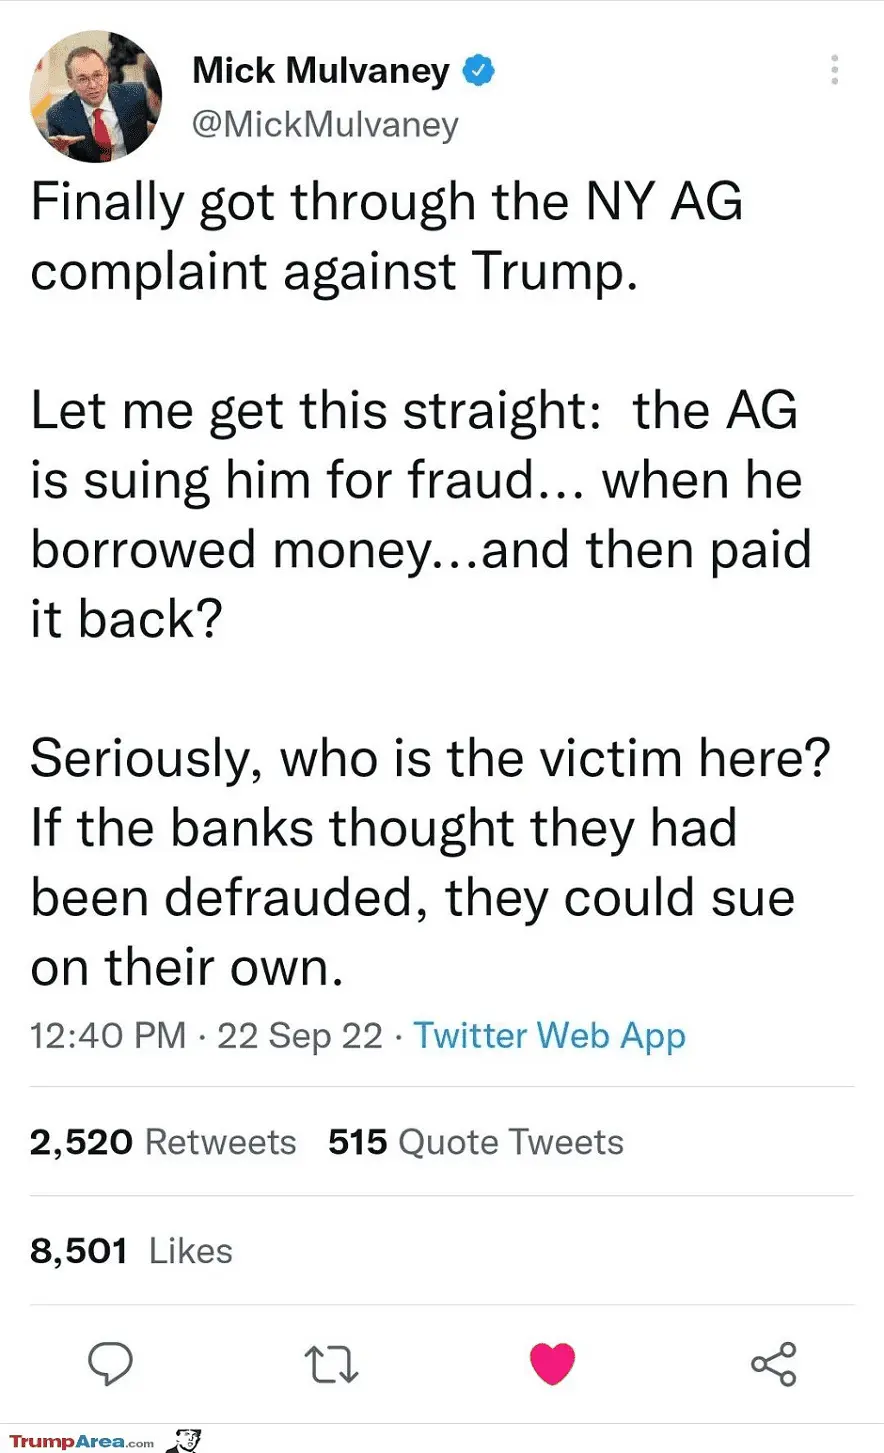Image resolution: width=884 pixels, height=1453 pixels.
Task: Click the TrumpArea.com watermark logo
Action: tap(82, 1442)
